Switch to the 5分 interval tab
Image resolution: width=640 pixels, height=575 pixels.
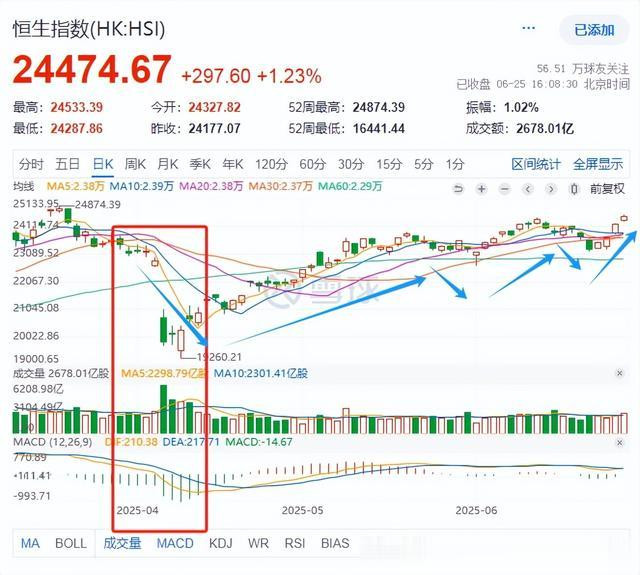pyautogui.click(x=423, y=164)
